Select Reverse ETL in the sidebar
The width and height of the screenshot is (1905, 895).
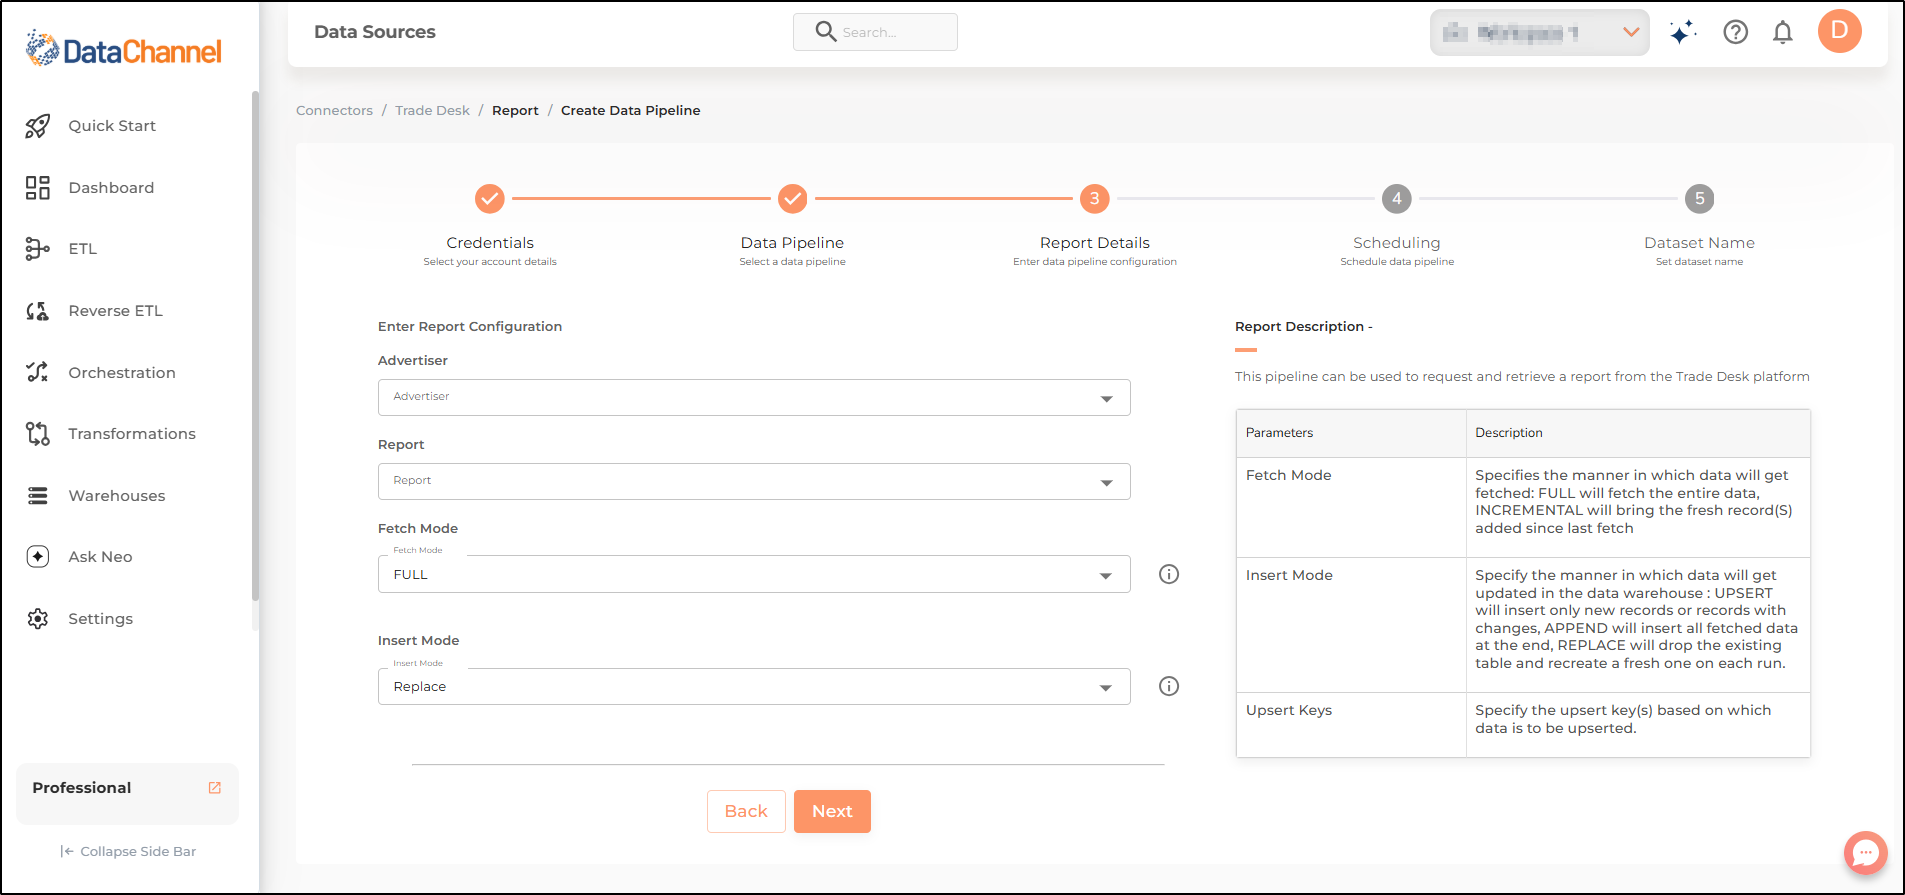[115, 311]
